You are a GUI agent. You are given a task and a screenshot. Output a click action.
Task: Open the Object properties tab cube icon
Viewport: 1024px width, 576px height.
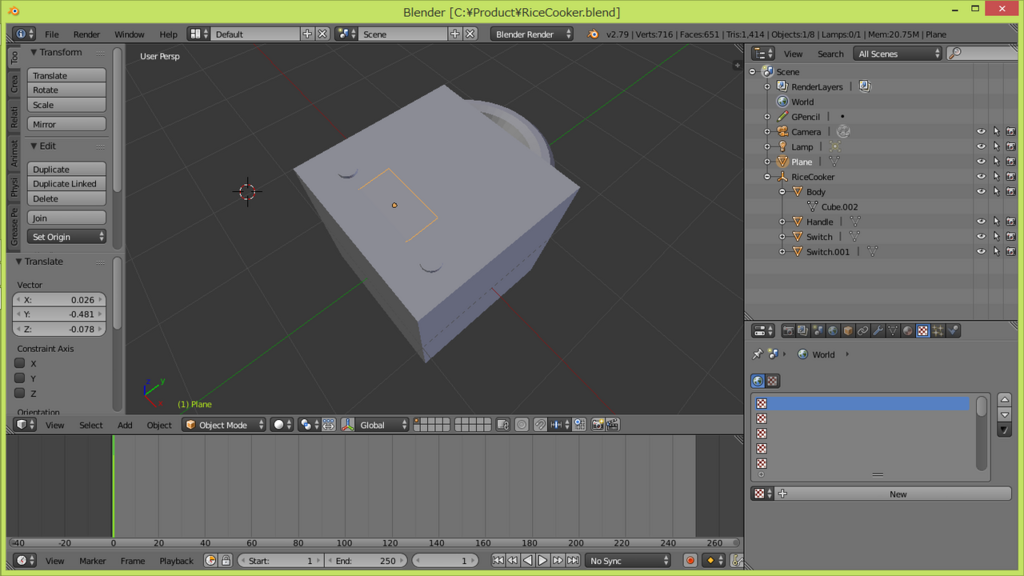coord(848,331)
